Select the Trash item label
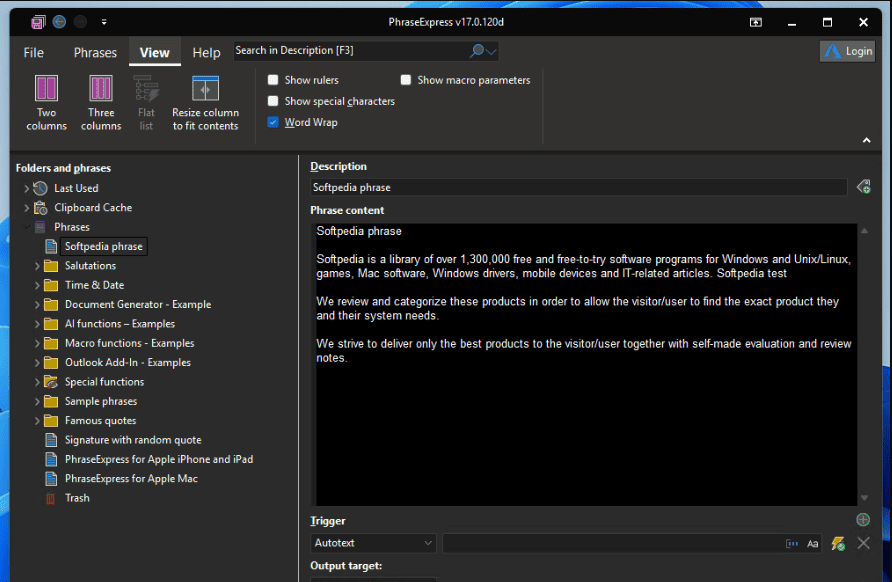The width and height of the screenshot is (892, 582). tap(77, 498)
